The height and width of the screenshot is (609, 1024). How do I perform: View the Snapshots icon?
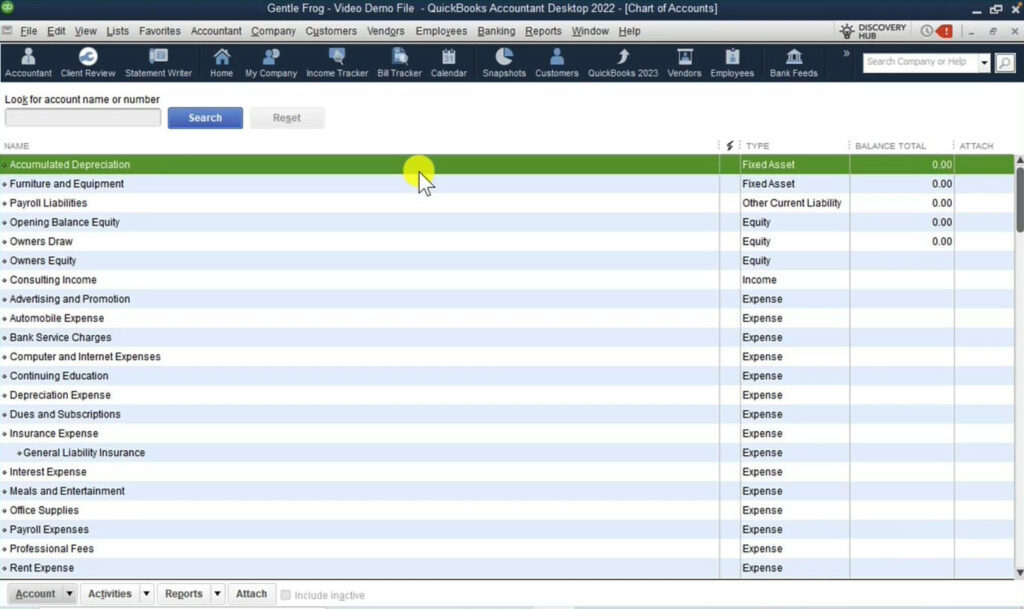(504, 62)
